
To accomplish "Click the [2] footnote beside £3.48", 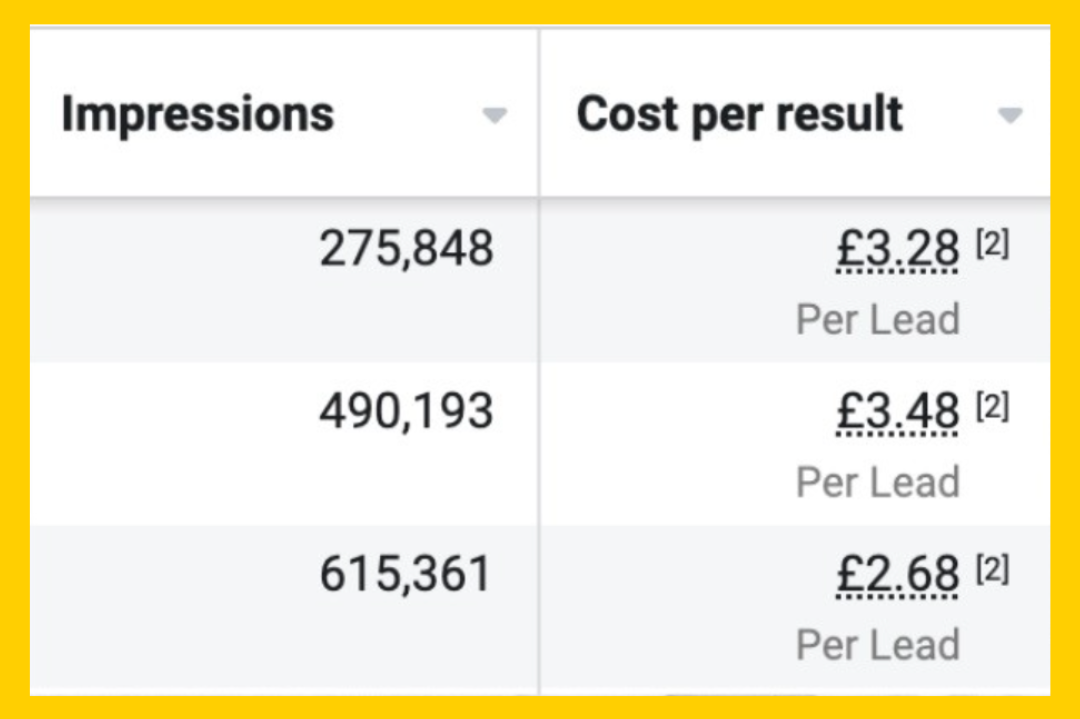I will click(x=992, y=407).
